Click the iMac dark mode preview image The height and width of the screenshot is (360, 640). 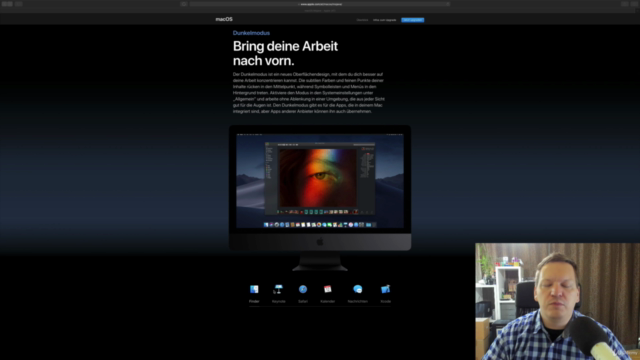point(320,198)
